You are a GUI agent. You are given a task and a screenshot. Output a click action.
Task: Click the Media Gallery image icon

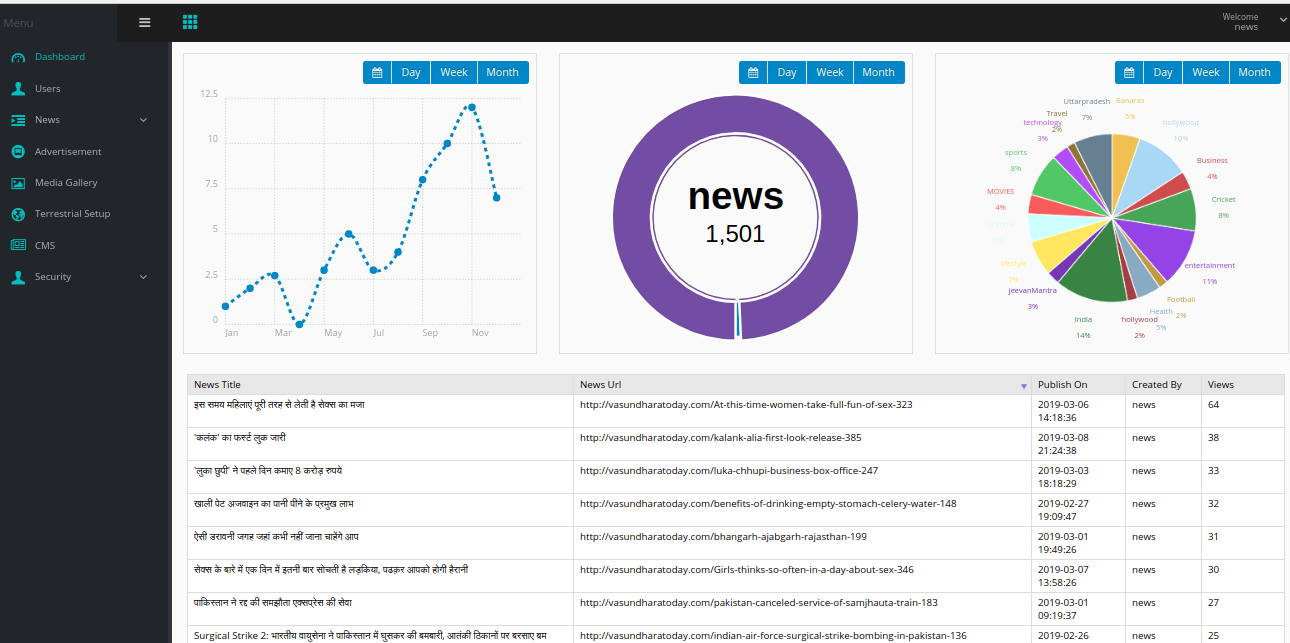[x=18, y=183]
